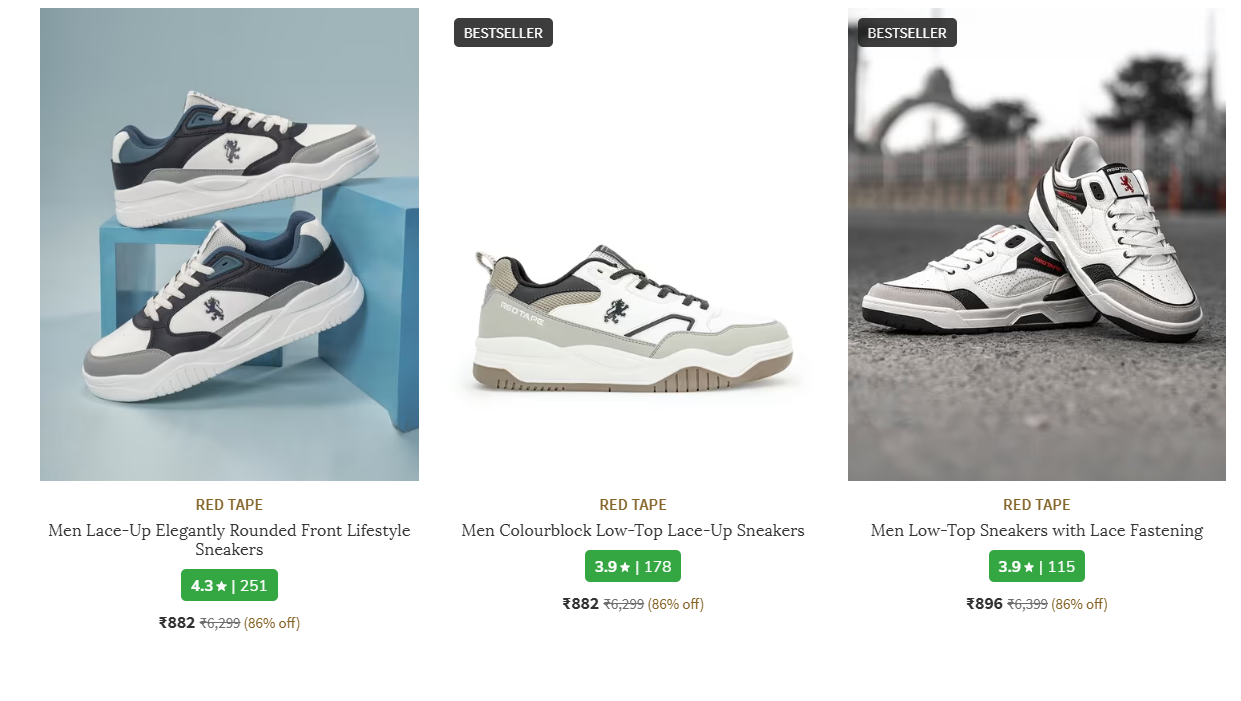Click BESTSELLER badge on Colourblock sneakers
Image resolution: width=1241 pixels, height=701 pixels.
point(503,33)
